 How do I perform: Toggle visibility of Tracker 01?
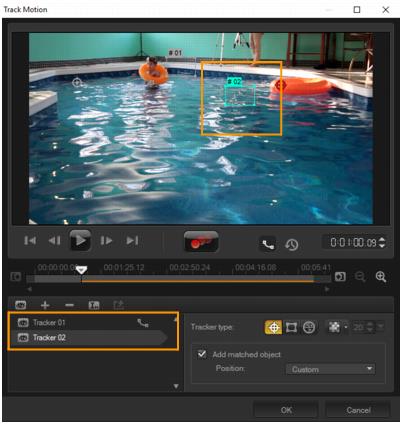tap(23, 322)
